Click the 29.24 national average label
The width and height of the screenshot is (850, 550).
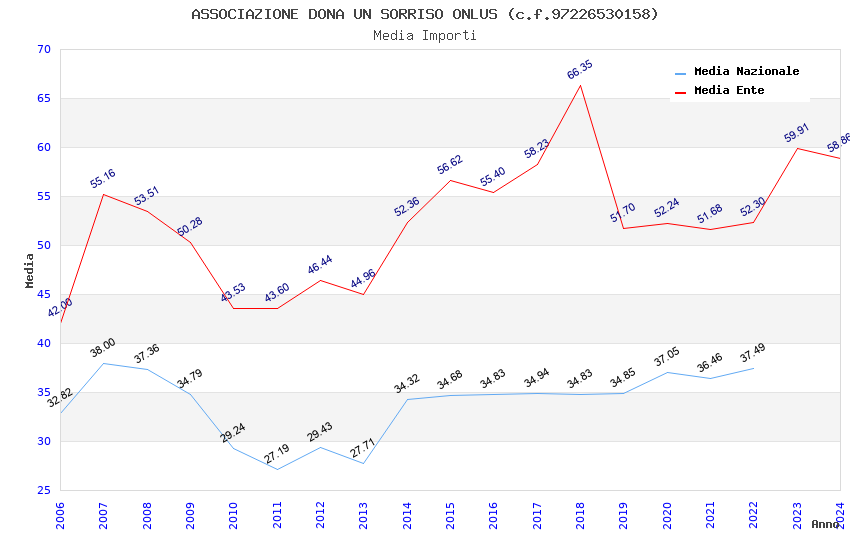tap(233, 432)
